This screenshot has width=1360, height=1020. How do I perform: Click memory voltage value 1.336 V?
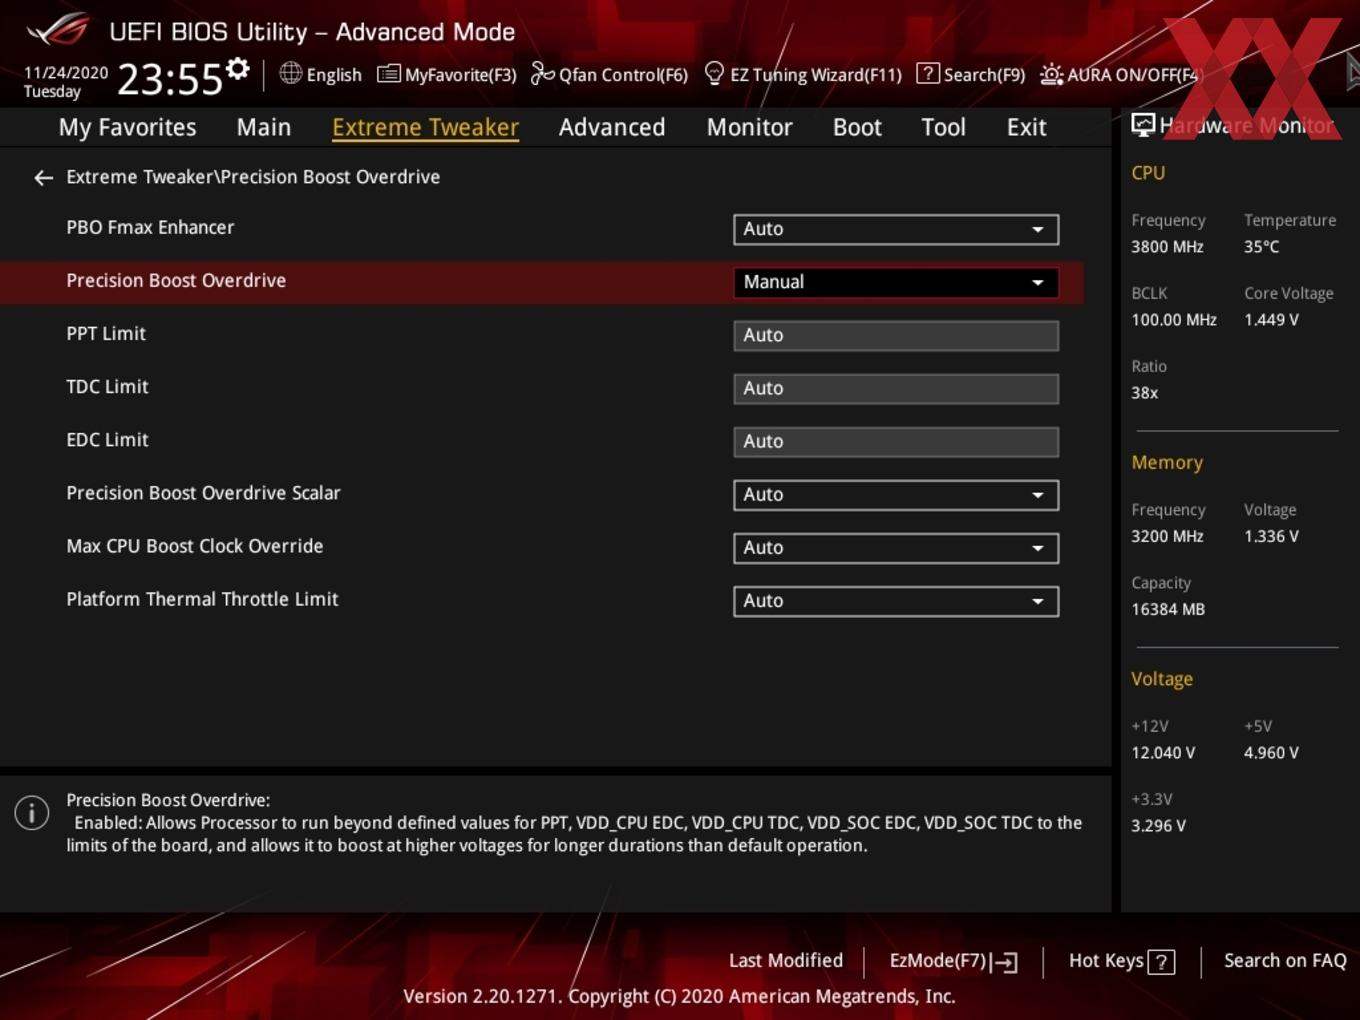click(1271, 536)
